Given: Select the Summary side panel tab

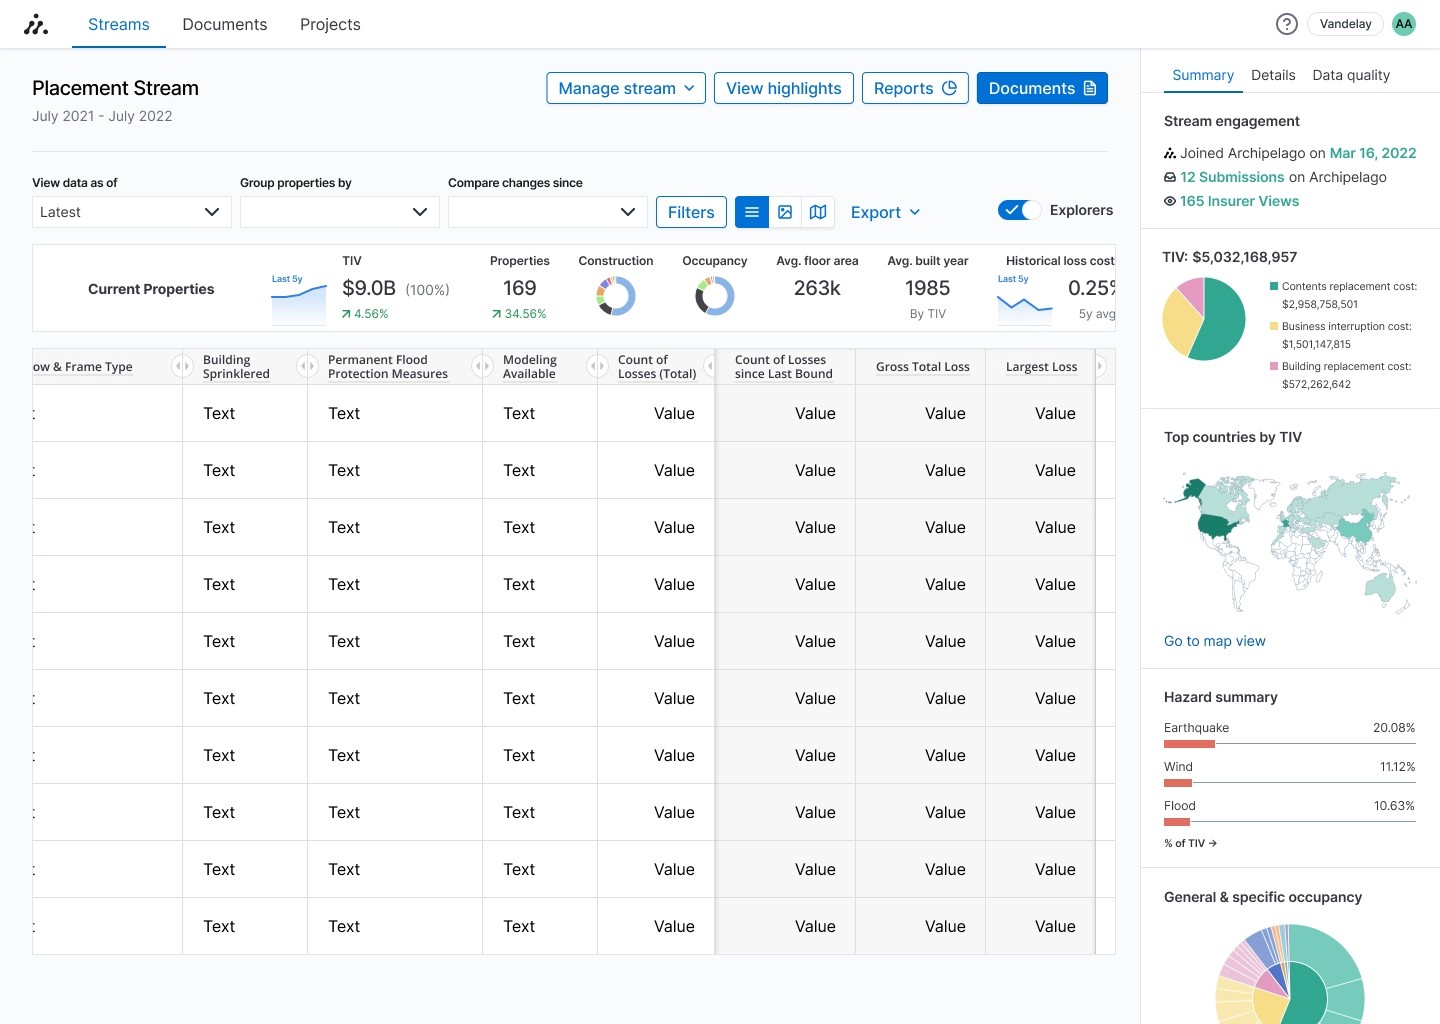Looking at the screenshot, I should click(x=1203, y=75).
